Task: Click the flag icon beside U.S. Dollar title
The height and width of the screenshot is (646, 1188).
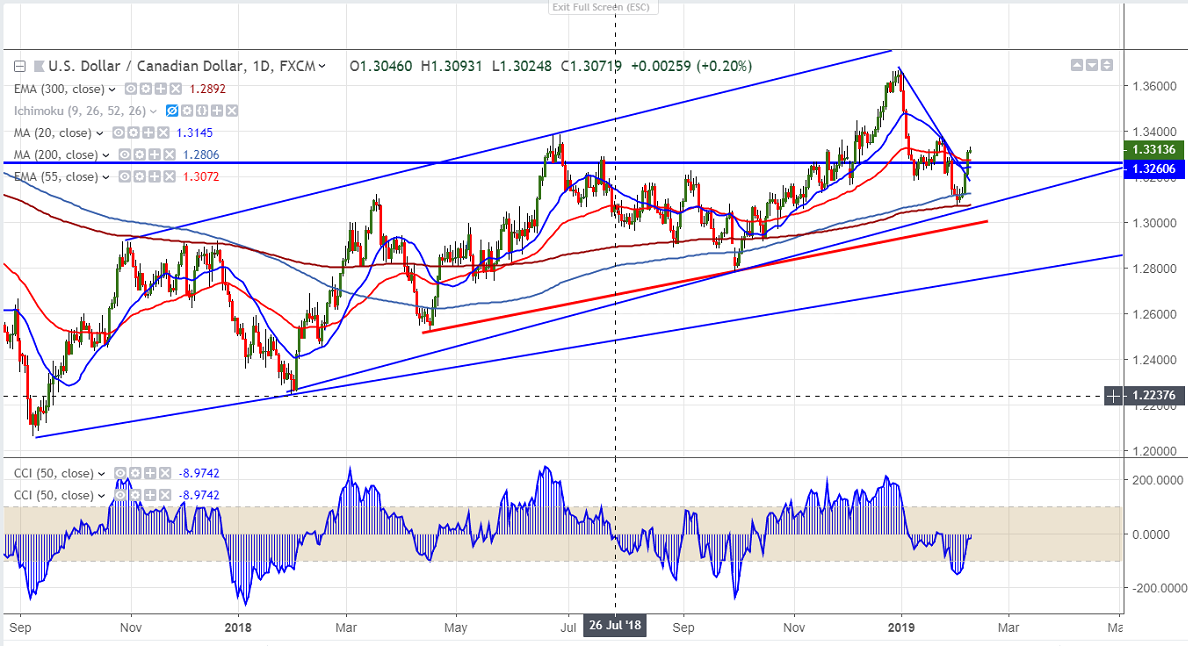Action: tap(39, 66)
